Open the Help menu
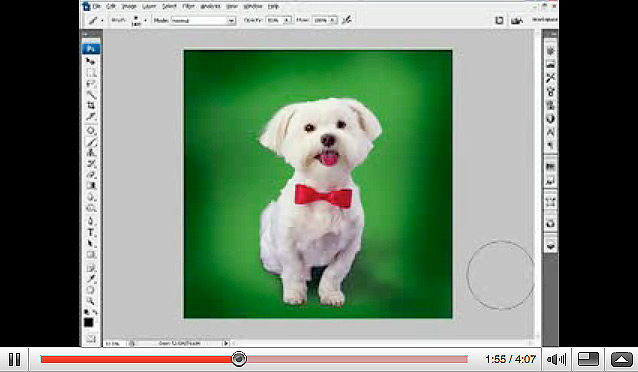This screenshot has height=372, width=638. click(x=273, y=7)
